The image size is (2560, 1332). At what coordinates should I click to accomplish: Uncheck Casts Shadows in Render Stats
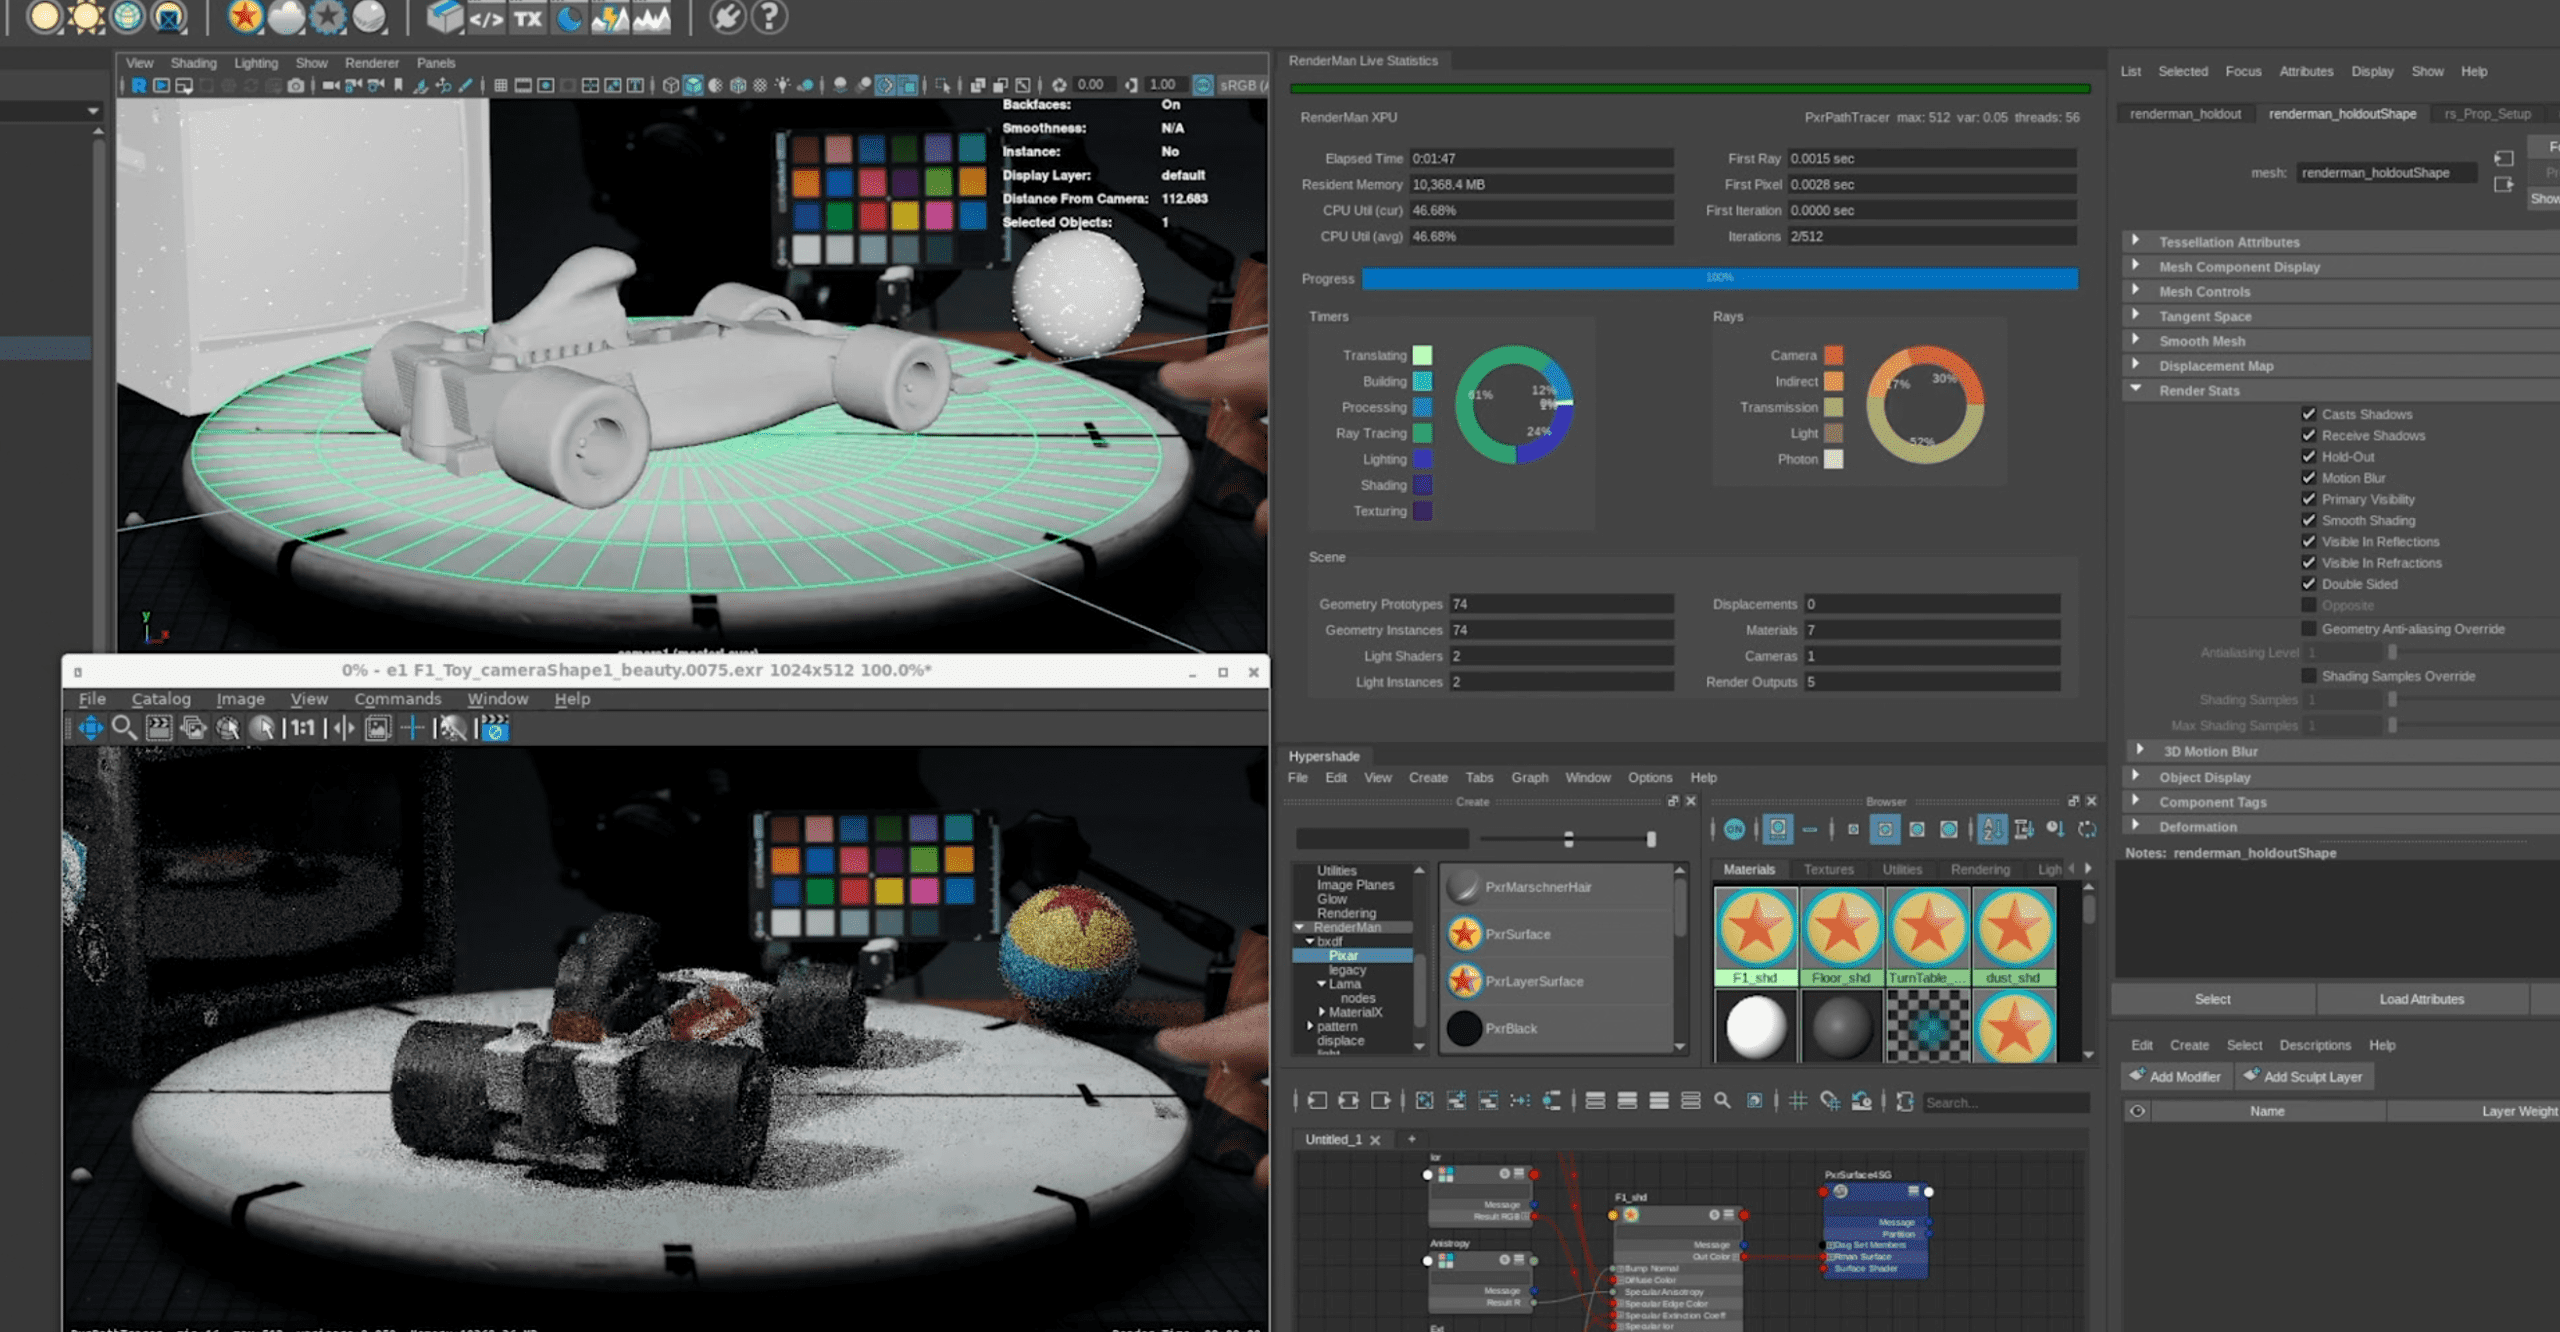point(2309,413)
